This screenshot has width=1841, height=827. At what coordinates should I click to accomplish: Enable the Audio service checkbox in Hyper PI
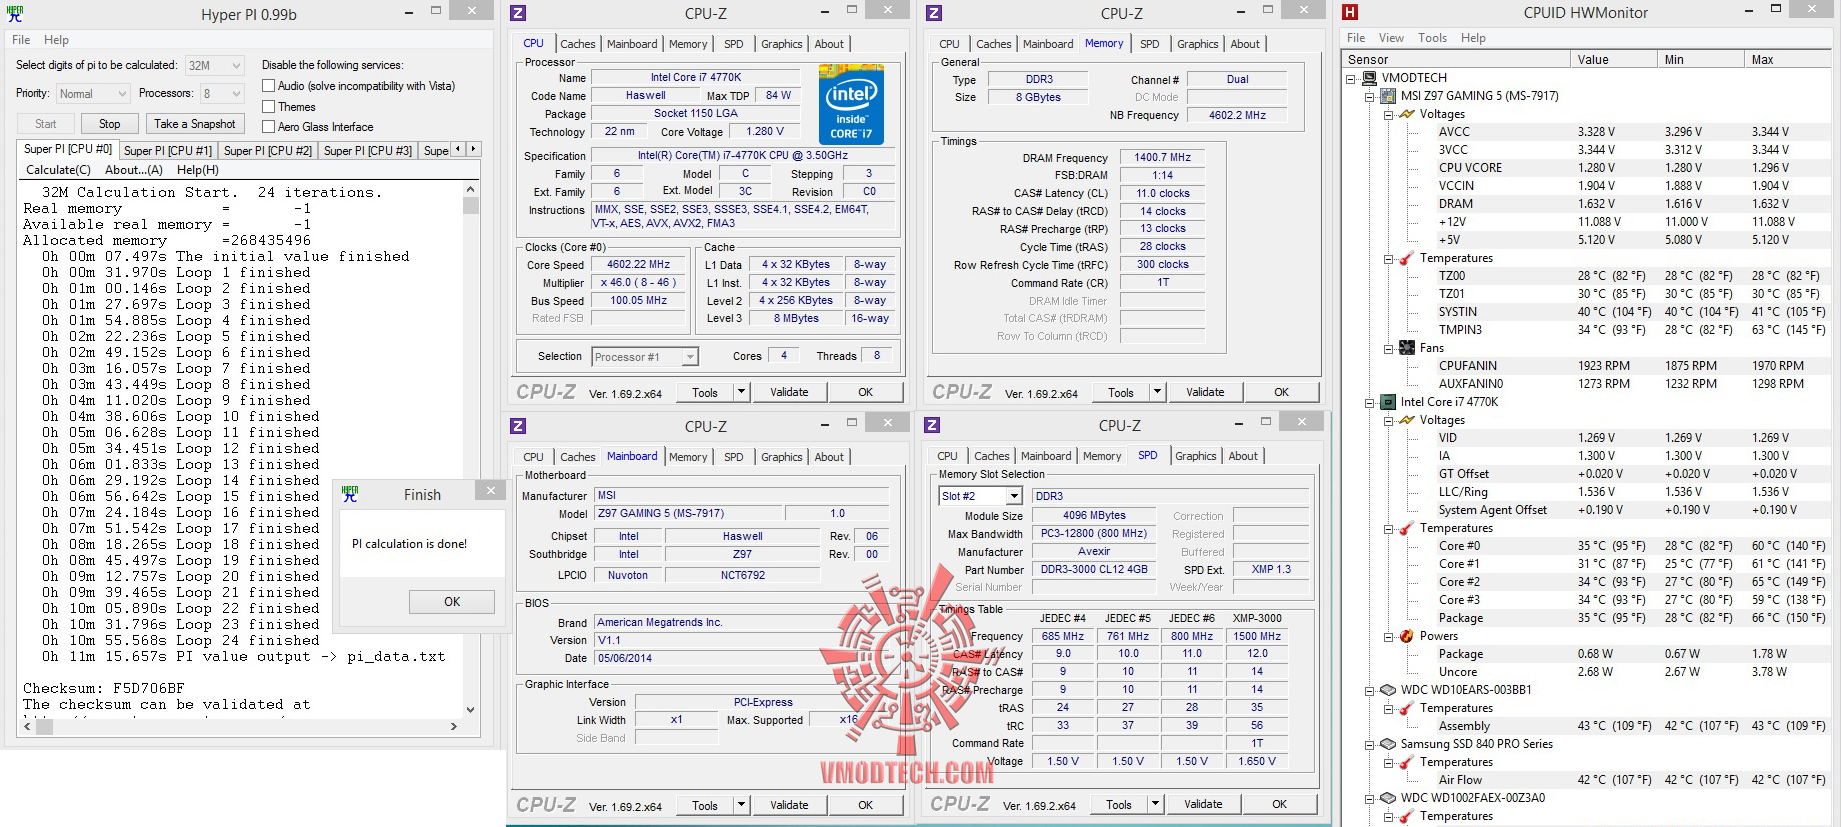pos(268,86)
